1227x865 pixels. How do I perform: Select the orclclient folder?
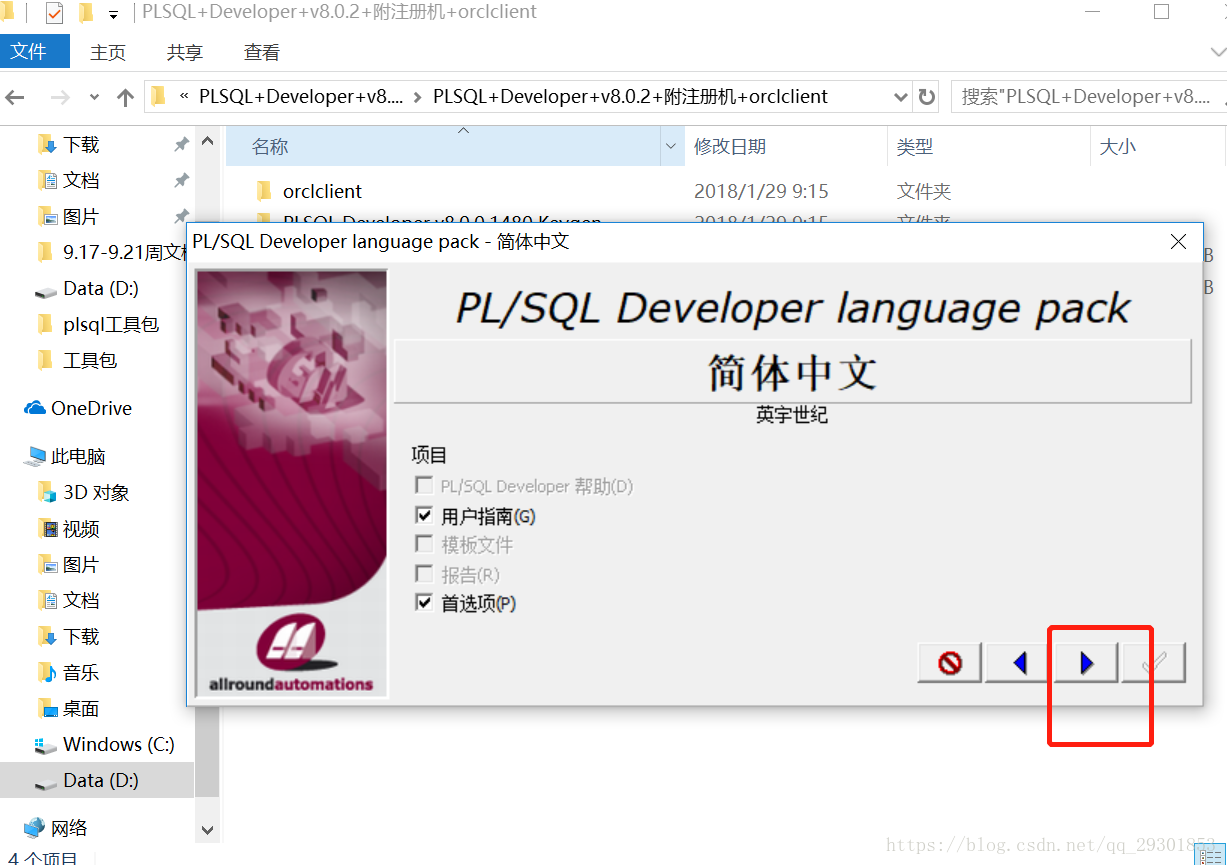point(322,191)
